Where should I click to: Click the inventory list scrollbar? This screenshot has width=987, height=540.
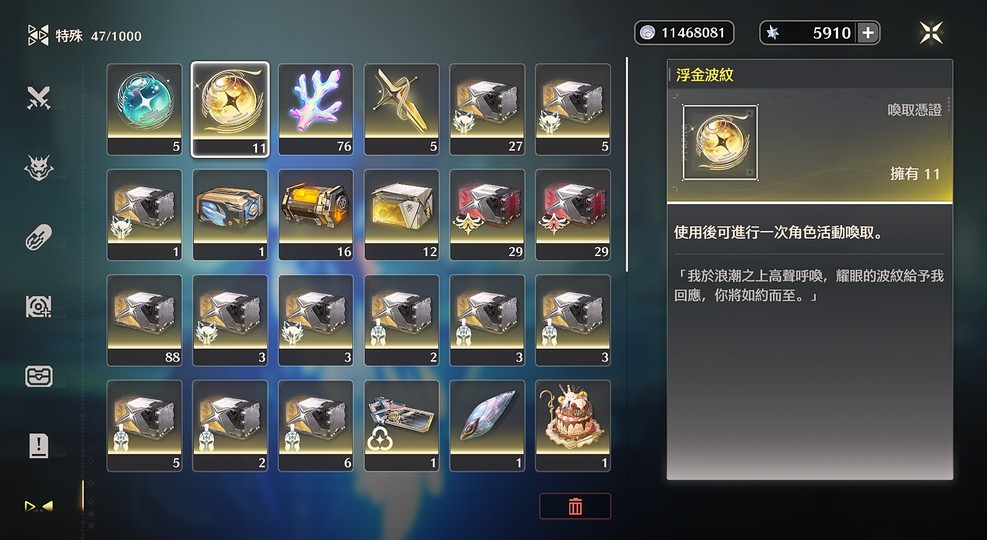626,165
